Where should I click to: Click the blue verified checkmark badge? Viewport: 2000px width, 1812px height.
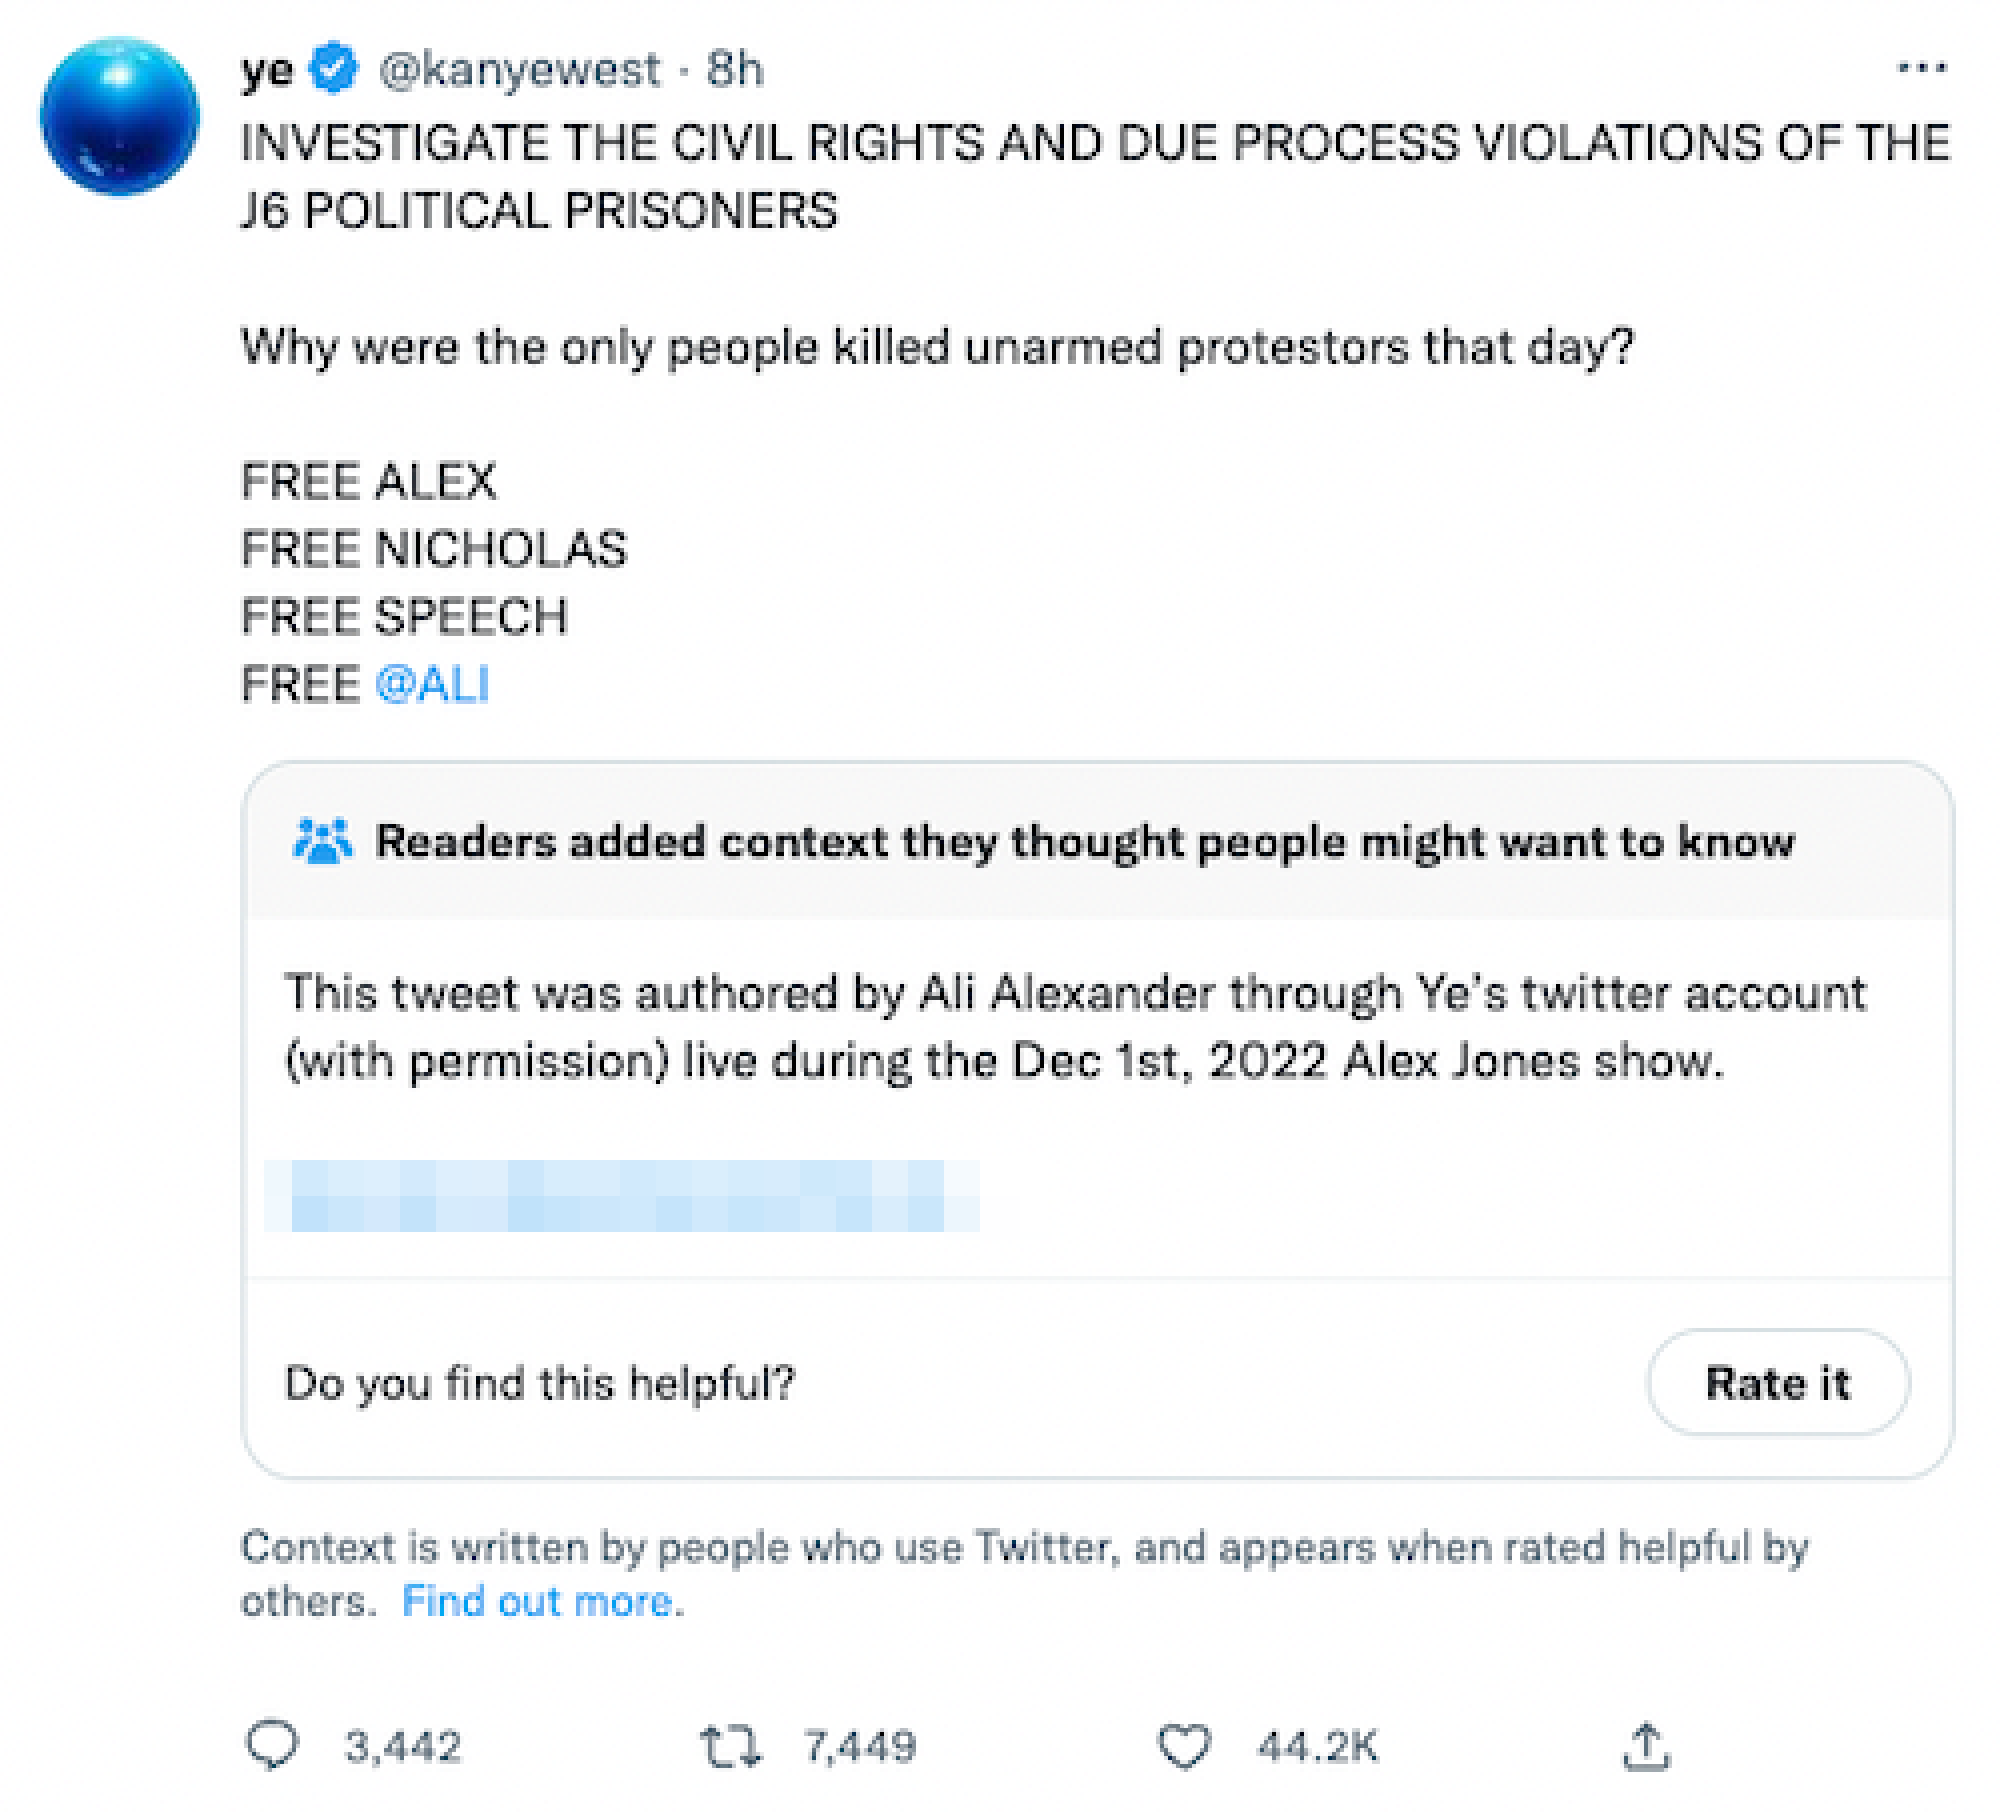pos(334,69)
